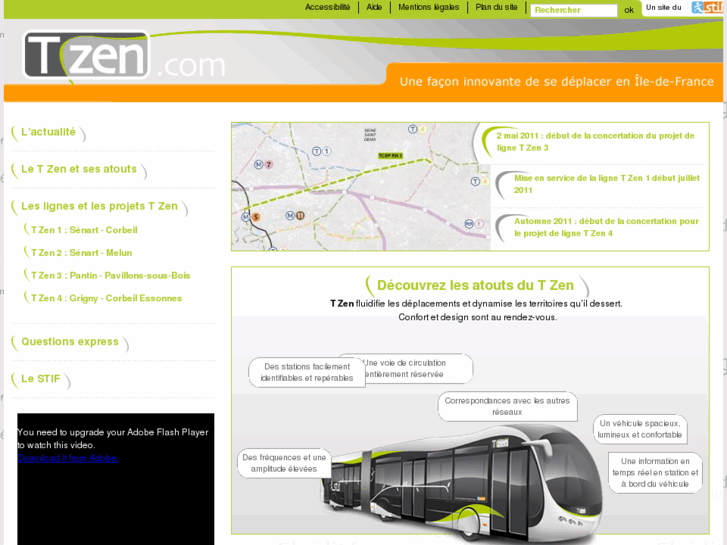Click the 'Des stations facilement identifiables' bubble
This screenshot has width=727, height=545.
pos(306,372)
